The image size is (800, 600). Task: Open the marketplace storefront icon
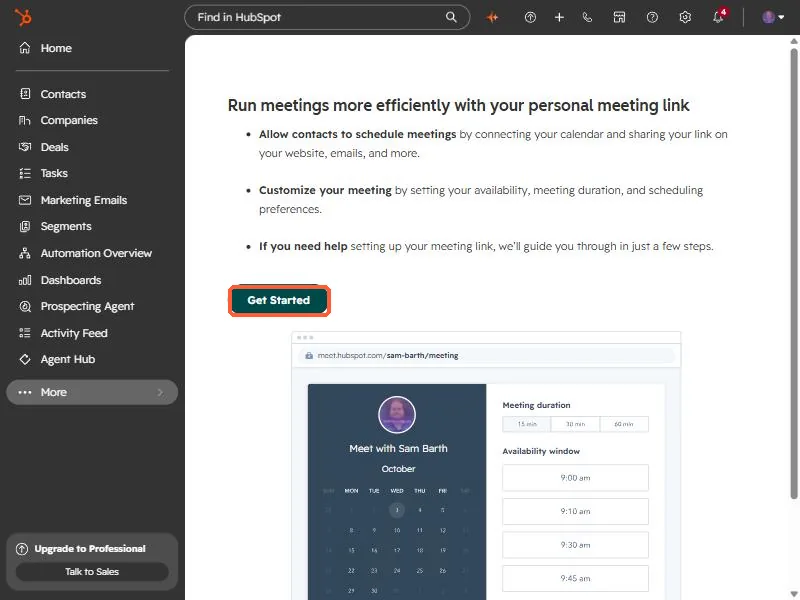(x=619, y=17)
